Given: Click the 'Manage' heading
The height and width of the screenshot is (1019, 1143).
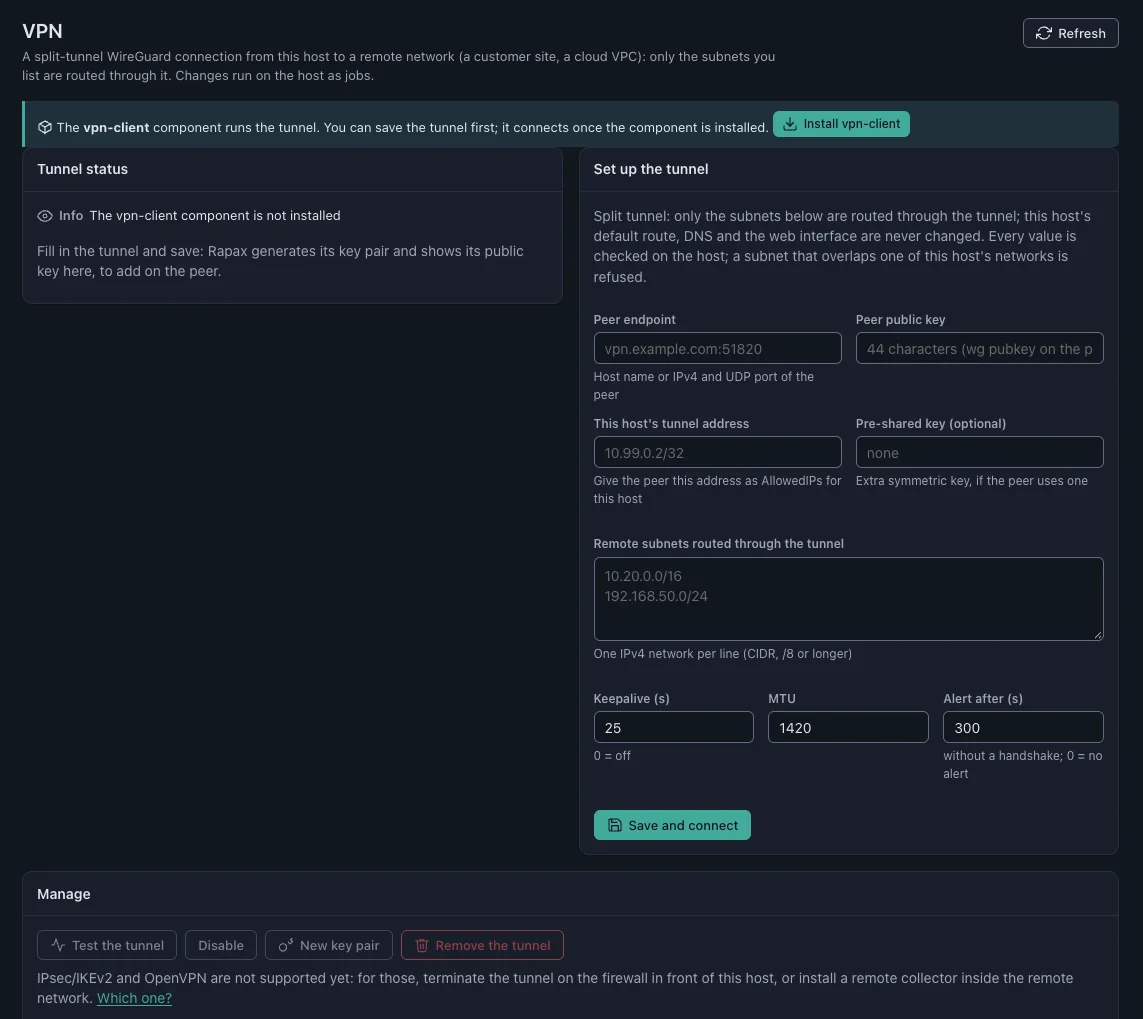Looking at the screenshot, I should (x=63, y=894).
